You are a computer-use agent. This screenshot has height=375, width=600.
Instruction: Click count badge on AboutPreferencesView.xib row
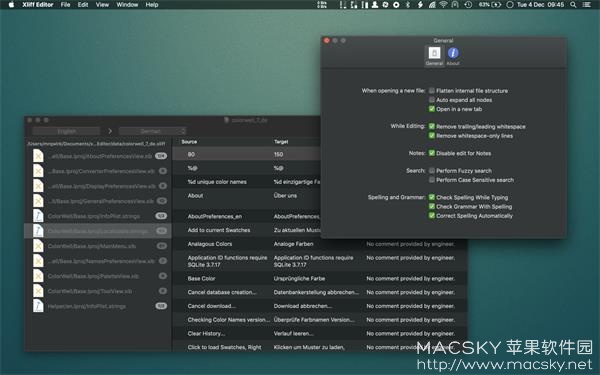click(161, 156)
